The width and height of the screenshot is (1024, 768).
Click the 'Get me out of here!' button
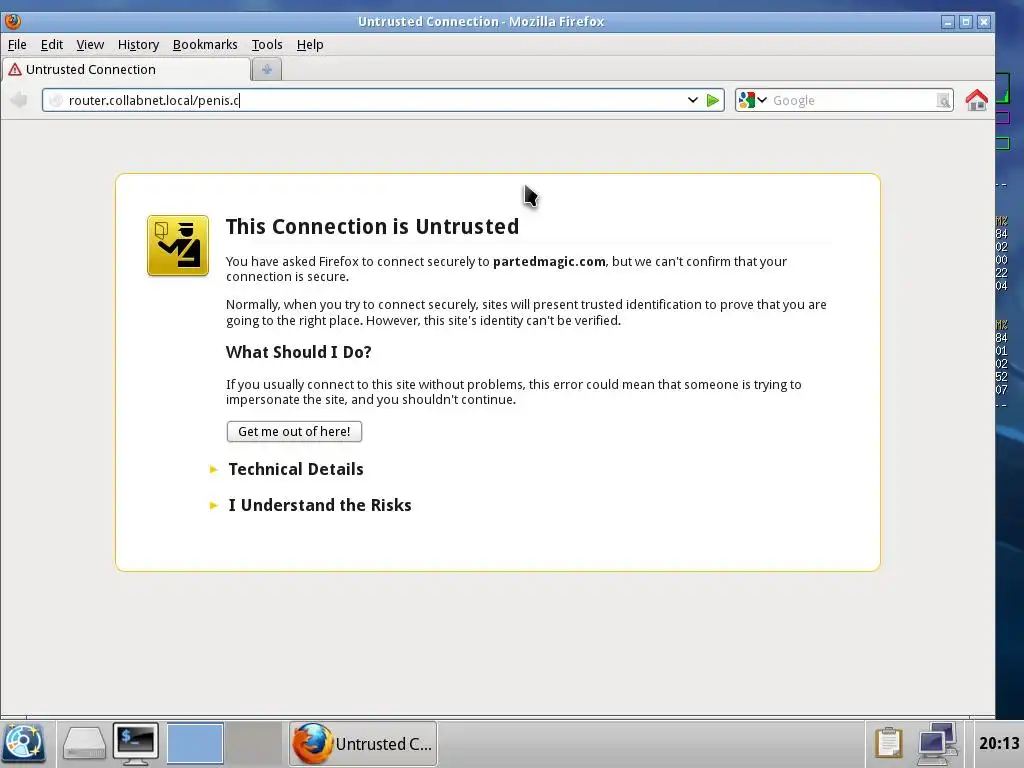coord(294,431)
